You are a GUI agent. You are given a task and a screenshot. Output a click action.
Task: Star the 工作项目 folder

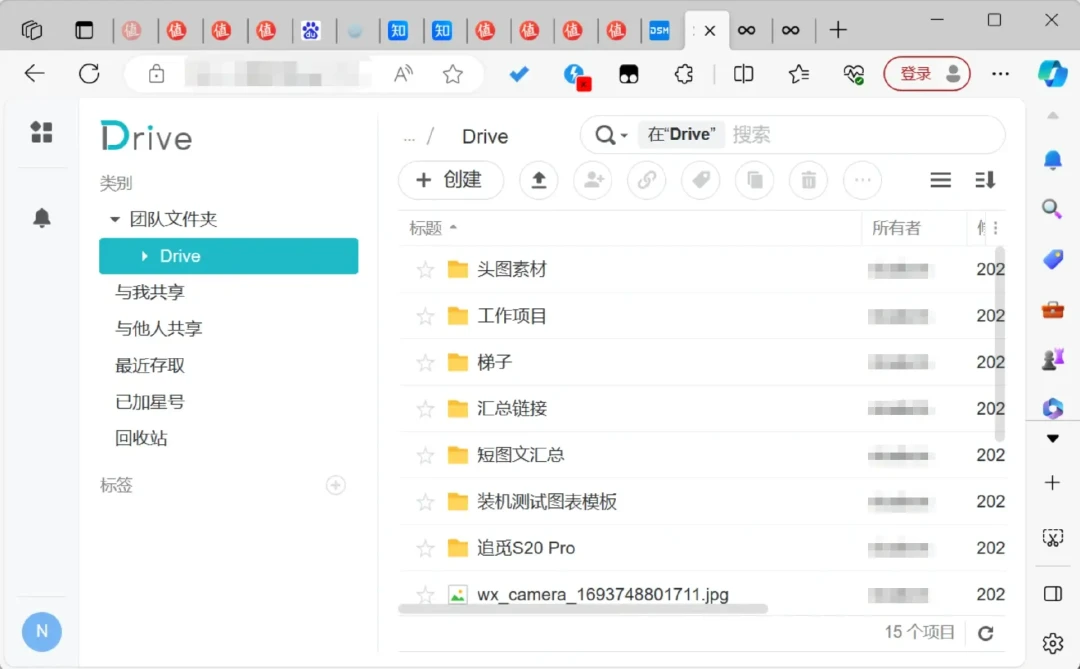point(425,316)
